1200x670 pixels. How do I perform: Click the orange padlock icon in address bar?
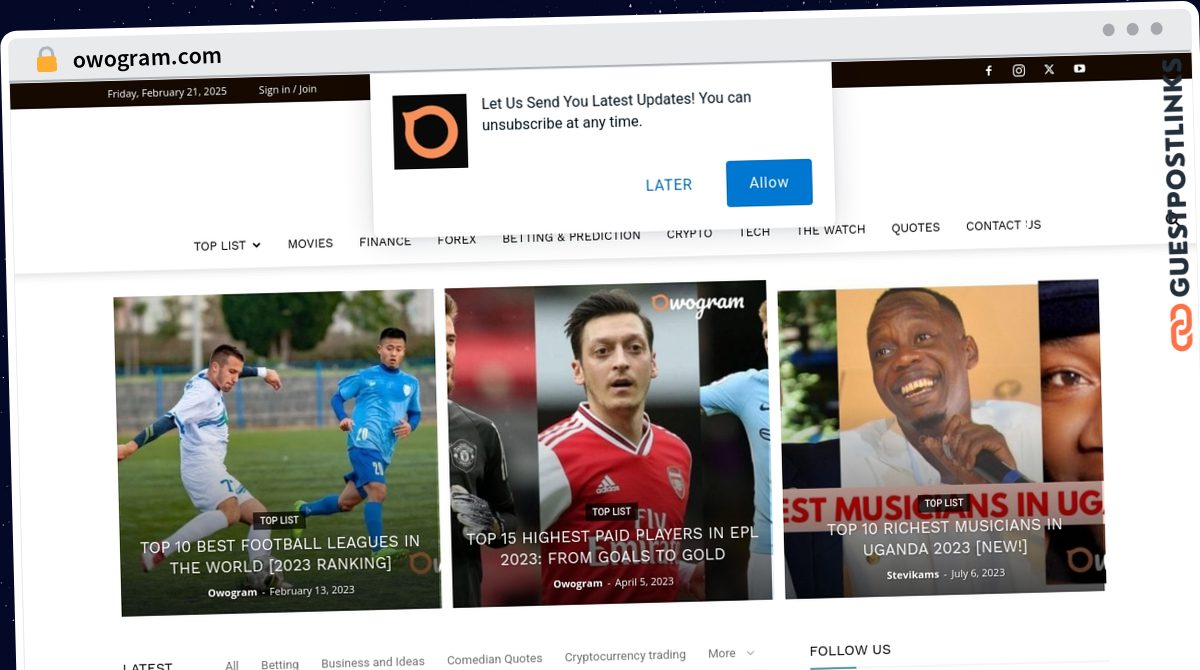46,59
